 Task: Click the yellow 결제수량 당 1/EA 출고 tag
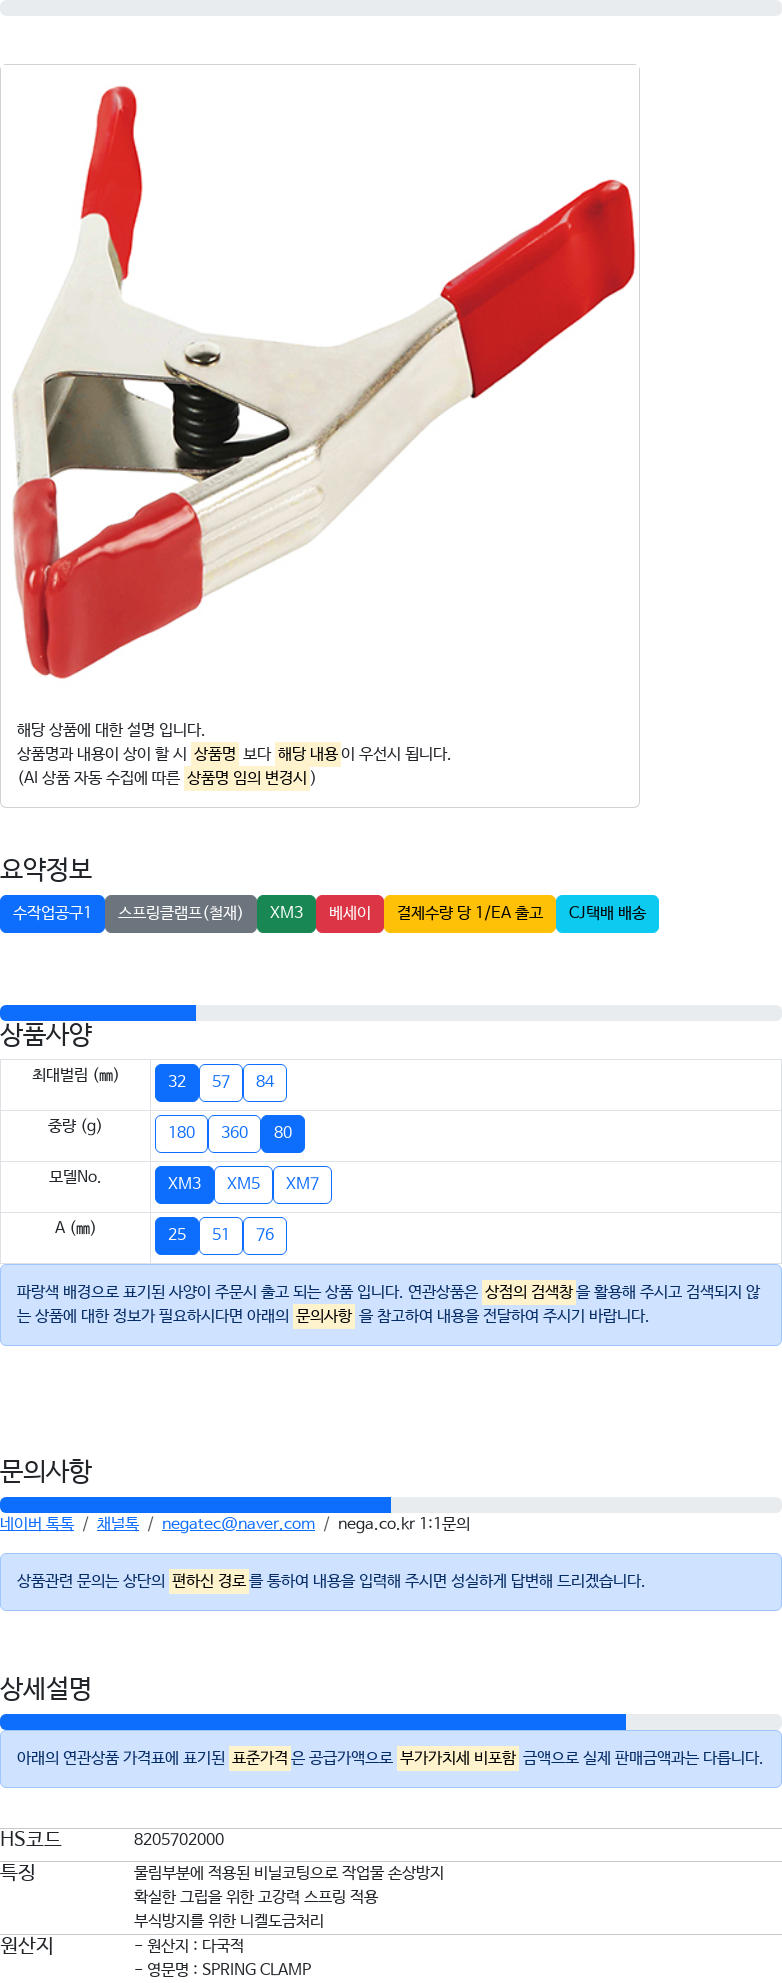click(x=470, y=913)
